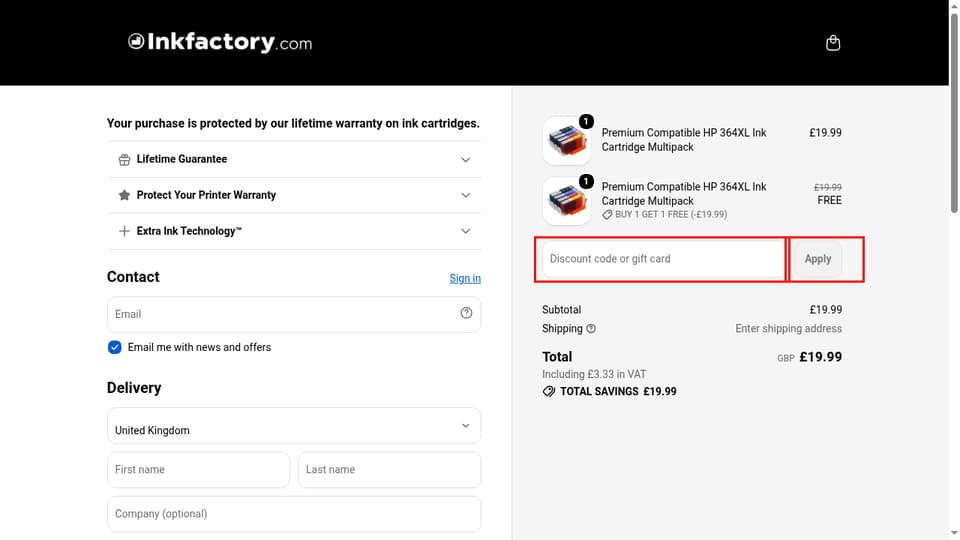Focus the Last name field
This screenshot has width=960, height=540.
(389, 470)
